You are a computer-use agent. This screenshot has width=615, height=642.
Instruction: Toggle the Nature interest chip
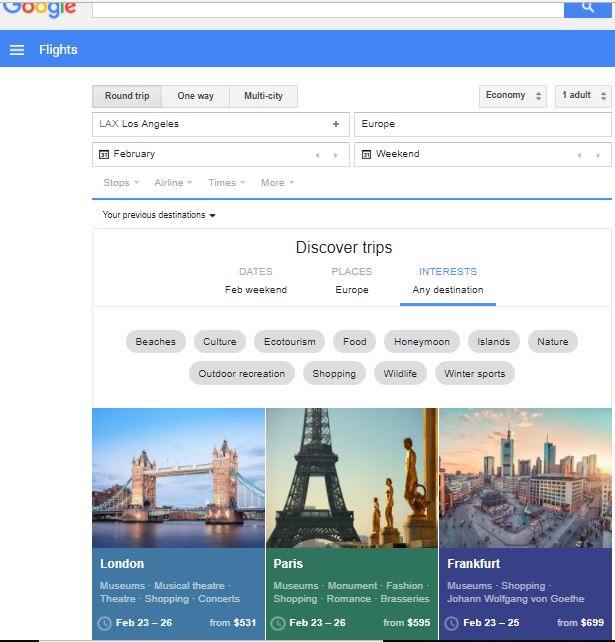(x=553, y=341)
